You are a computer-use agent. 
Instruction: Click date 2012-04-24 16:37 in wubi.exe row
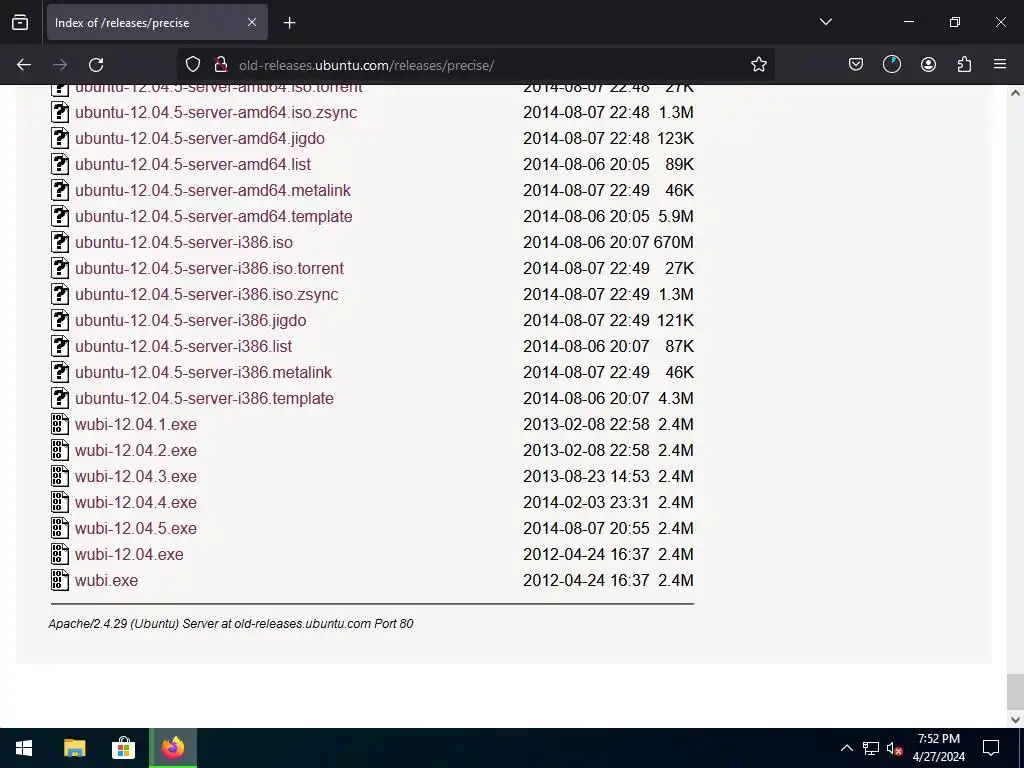[586, 581]
